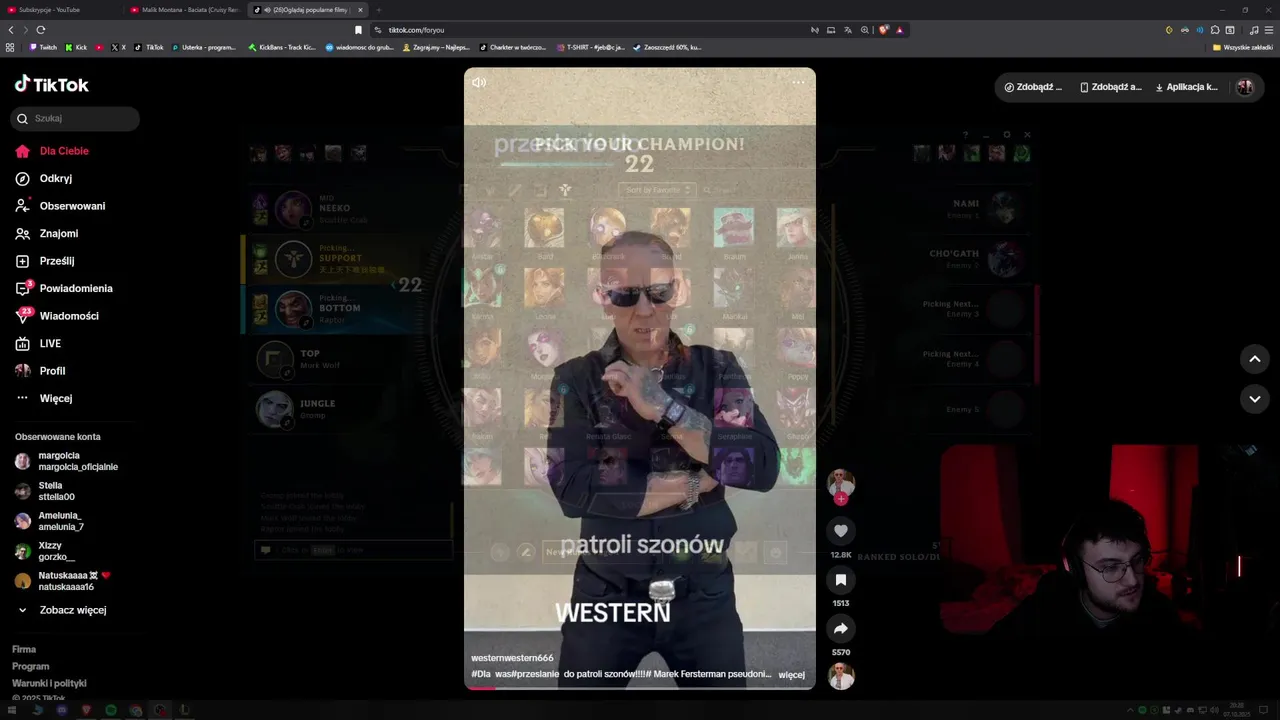Open Brave Shields lion icon

[x=883, y=30]
